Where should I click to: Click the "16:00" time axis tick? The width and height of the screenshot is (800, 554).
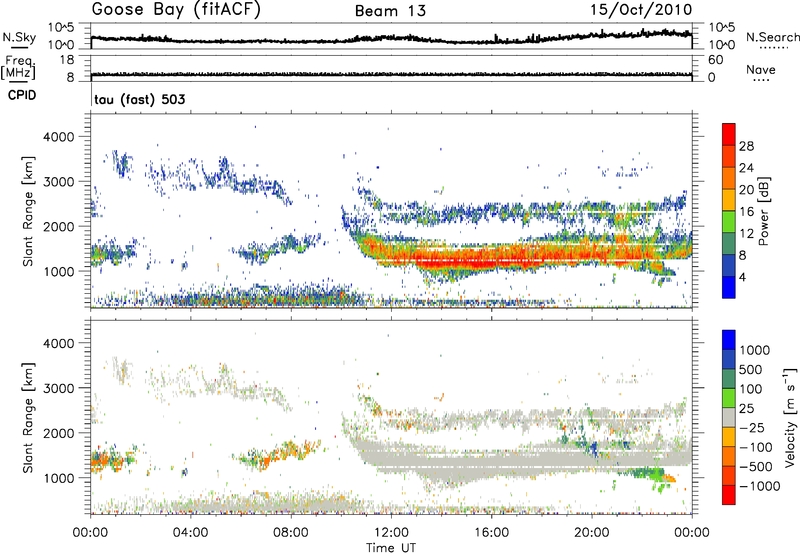[491, 533]
